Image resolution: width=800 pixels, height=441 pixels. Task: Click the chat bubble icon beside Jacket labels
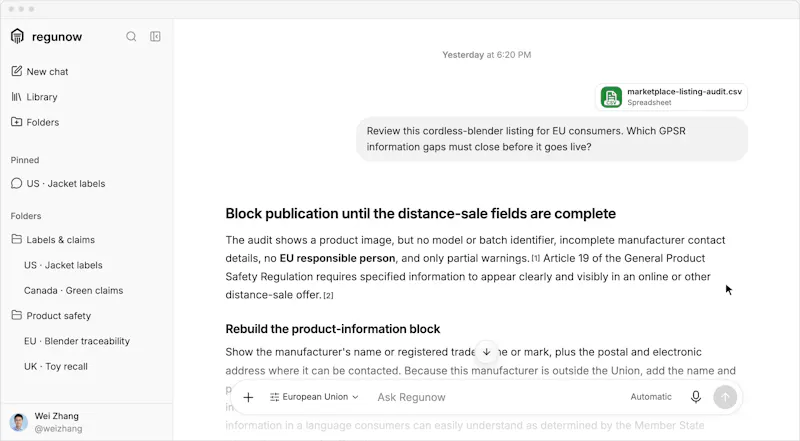[16, 183]
